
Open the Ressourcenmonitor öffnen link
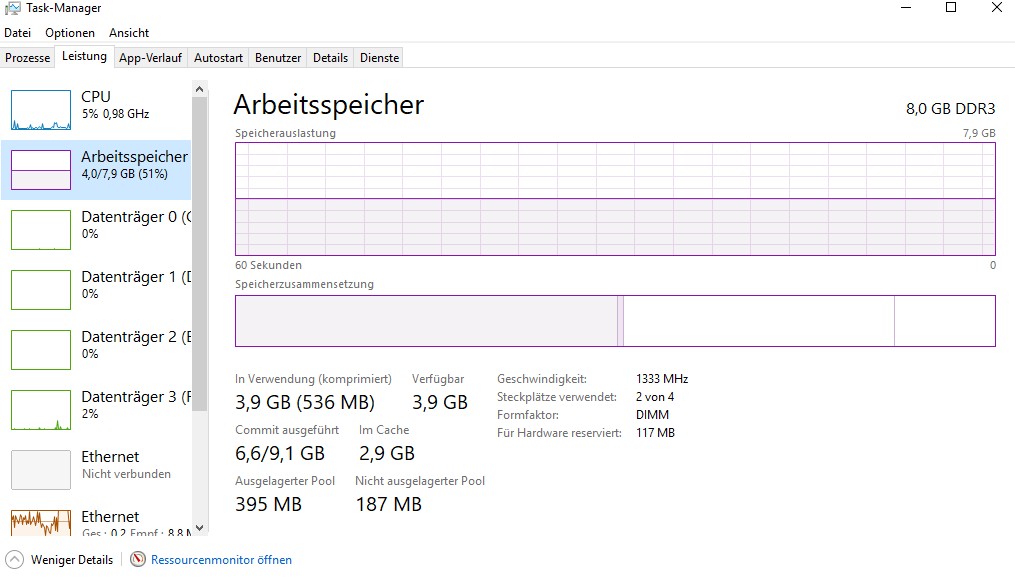pos(221,560)
